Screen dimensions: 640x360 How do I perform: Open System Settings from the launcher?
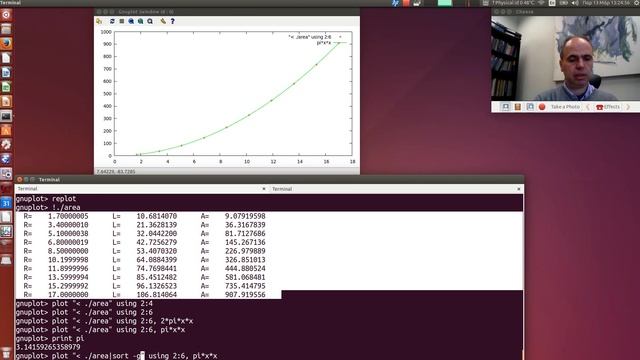tap(6, 145)
